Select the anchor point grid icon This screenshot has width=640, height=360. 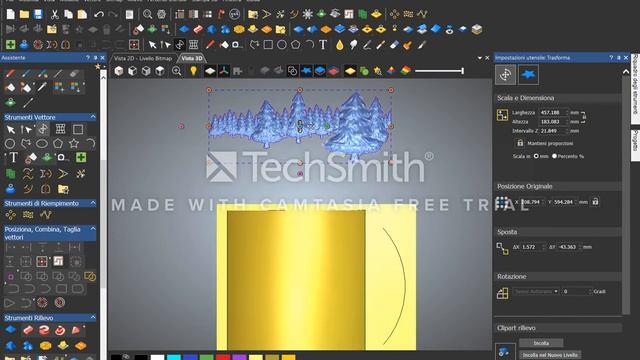[502, 202]
